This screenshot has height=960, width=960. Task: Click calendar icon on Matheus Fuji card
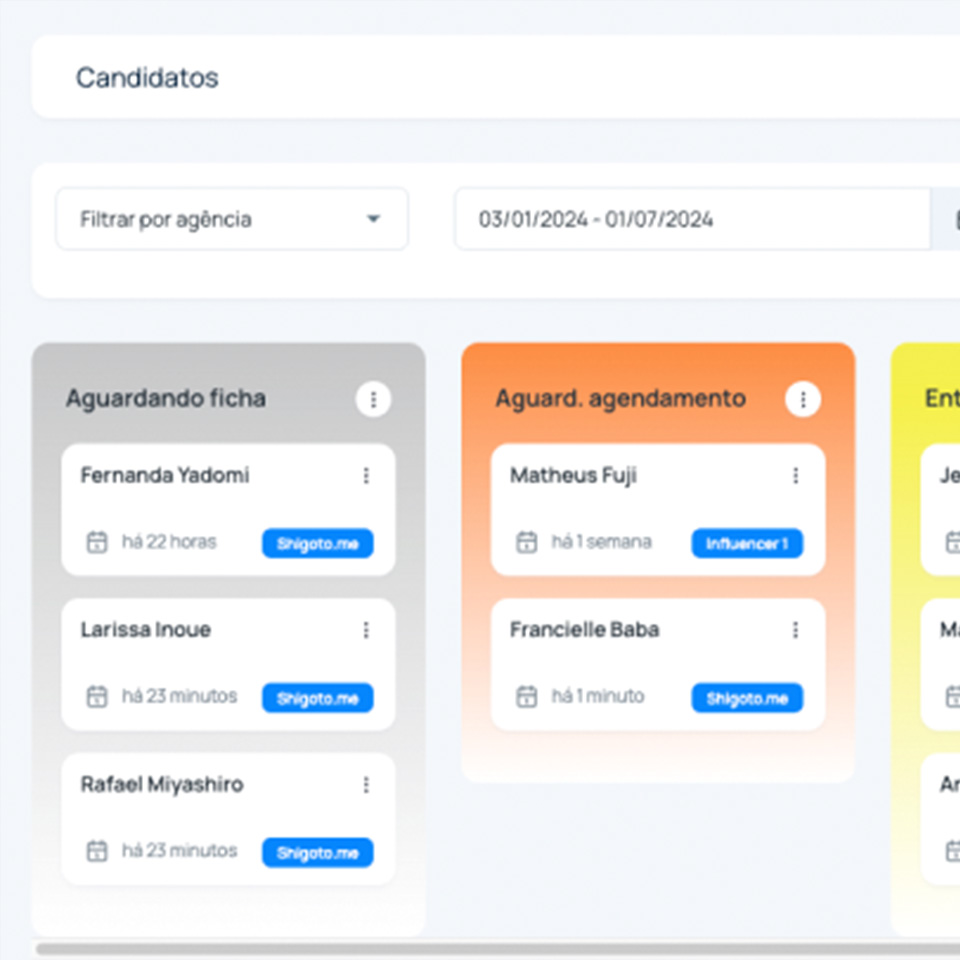(526, 543)
